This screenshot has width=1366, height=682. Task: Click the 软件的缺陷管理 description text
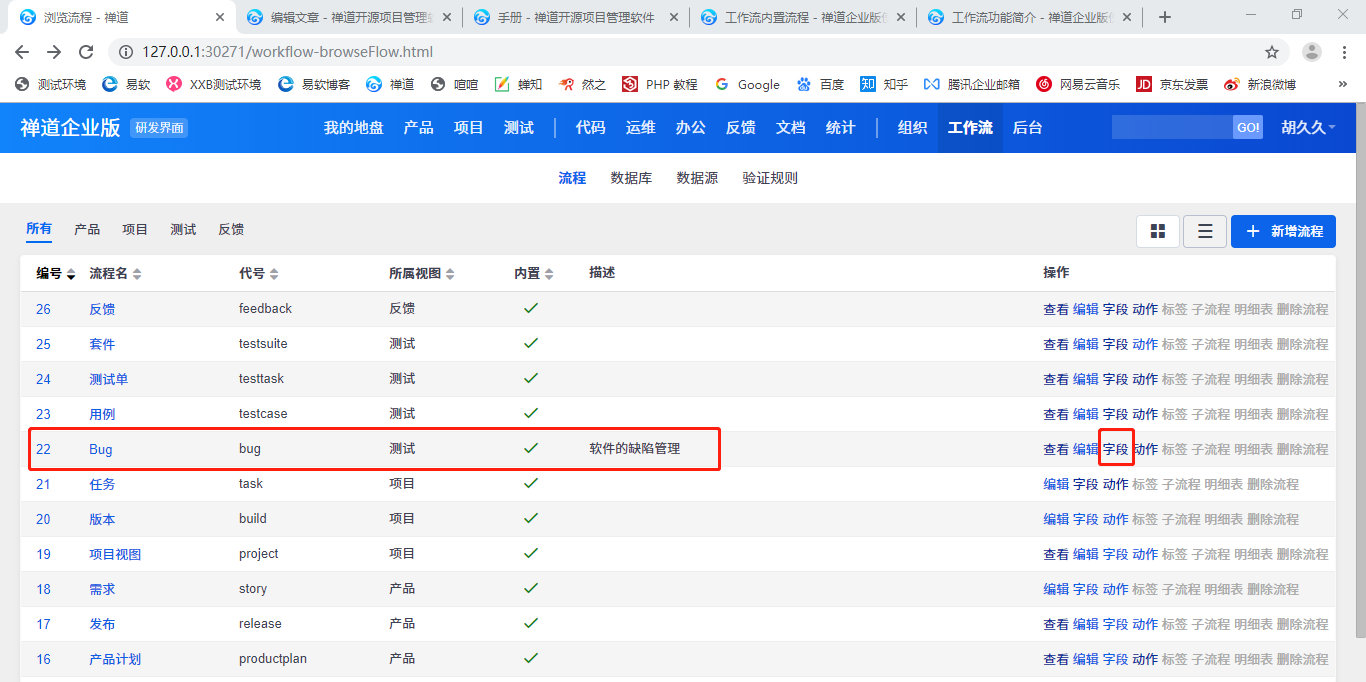click(635, 449)
